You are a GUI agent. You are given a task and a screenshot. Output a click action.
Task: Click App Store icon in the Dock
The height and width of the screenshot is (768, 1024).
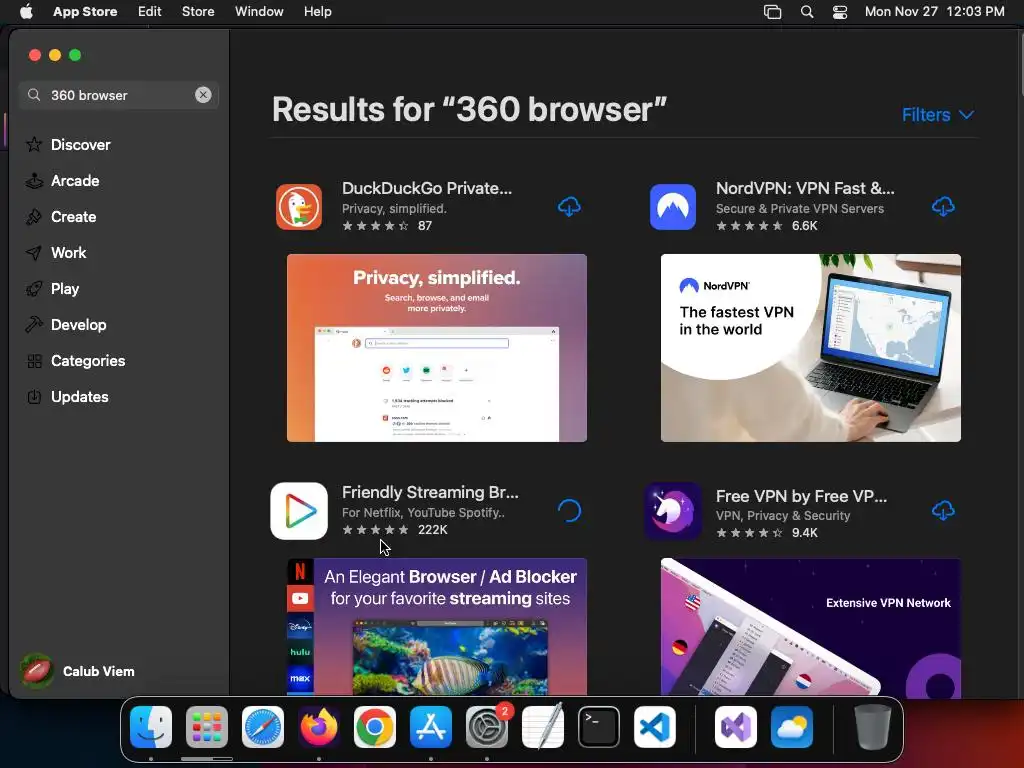pyautogui.click(x=431, y=726)
